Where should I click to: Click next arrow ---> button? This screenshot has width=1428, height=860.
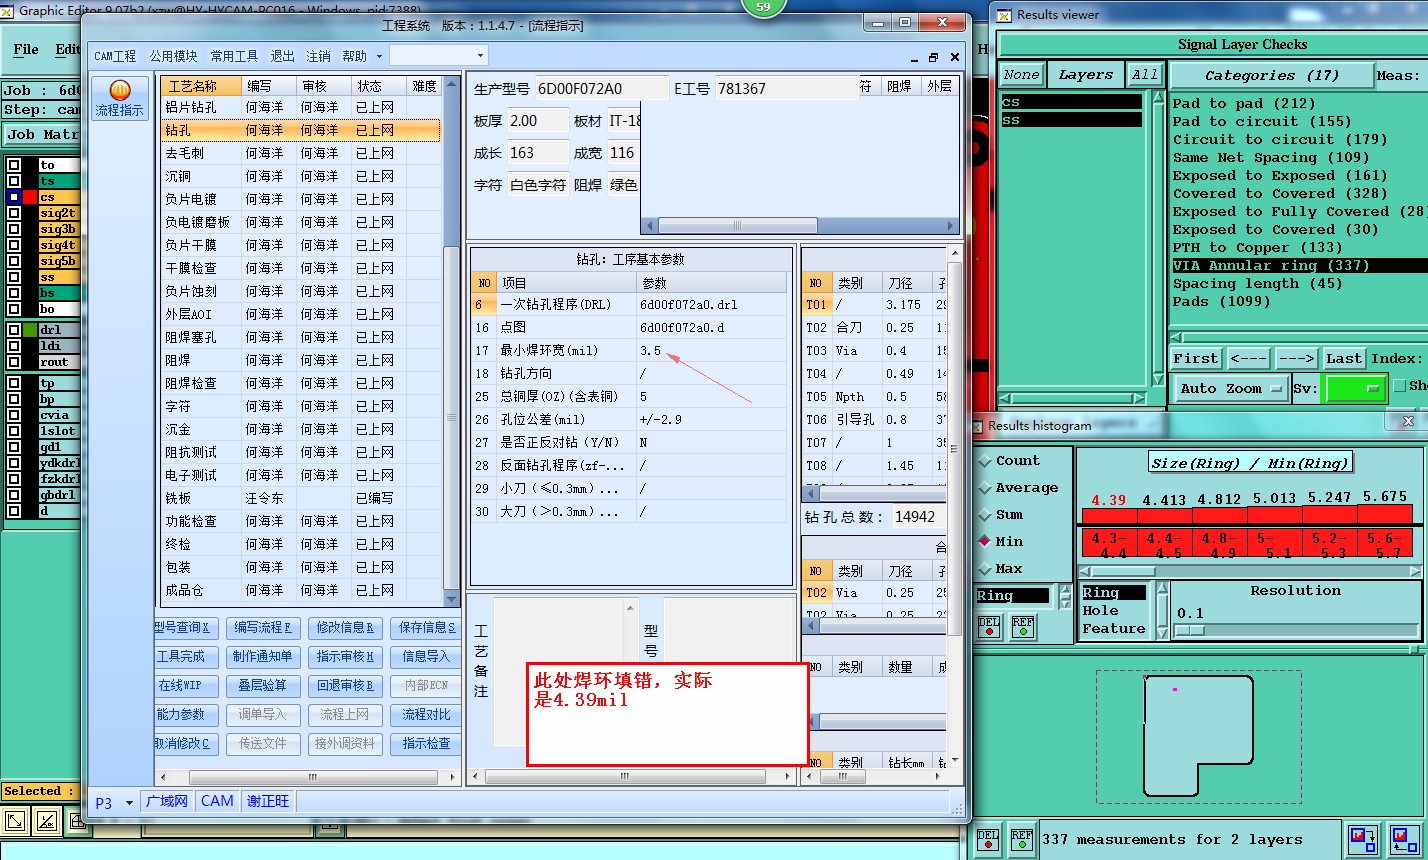pyautogui.click(x=1296, y=358)
